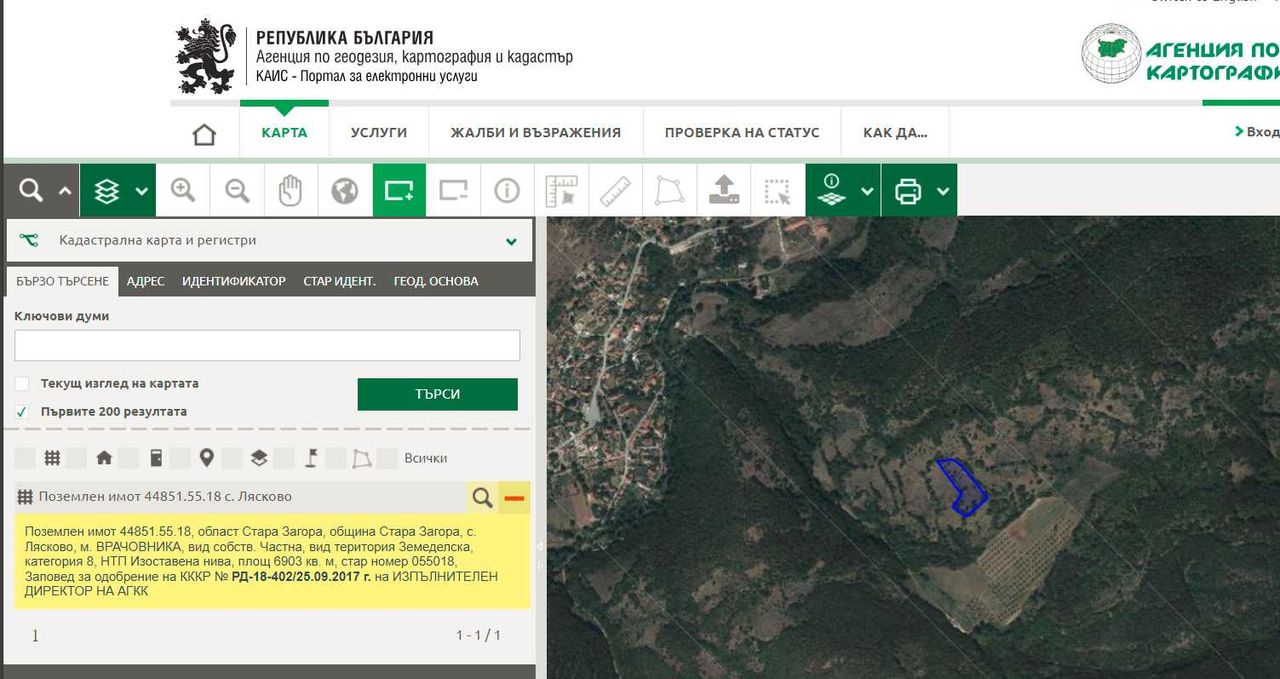Expand the print options dropdown arrow
The image size is (1280, 679).
943,191
